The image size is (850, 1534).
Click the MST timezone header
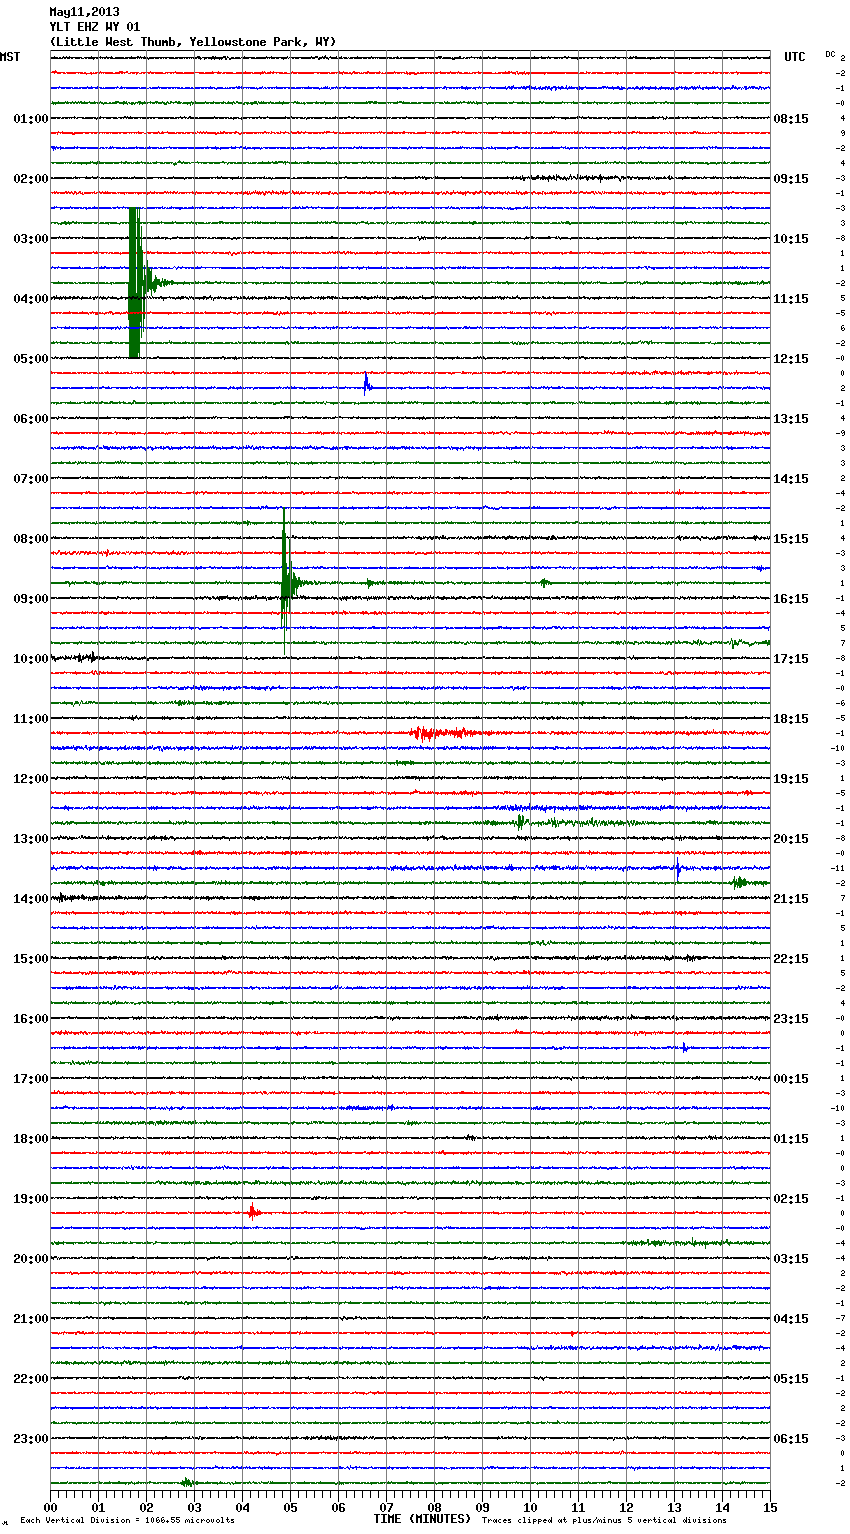pyautogui.click(x=10, y=57)
